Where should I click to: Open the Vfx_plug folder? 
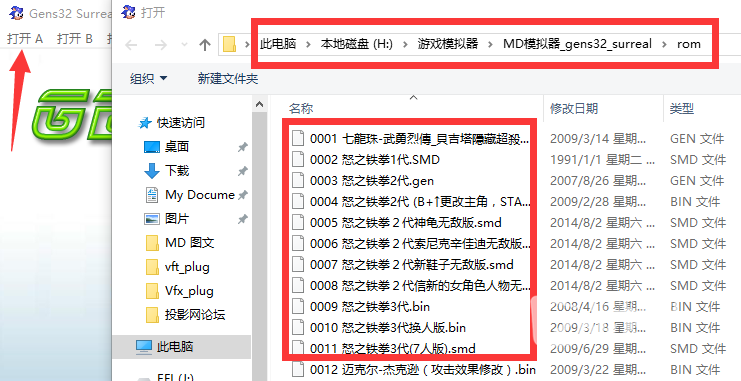[189, 291]
